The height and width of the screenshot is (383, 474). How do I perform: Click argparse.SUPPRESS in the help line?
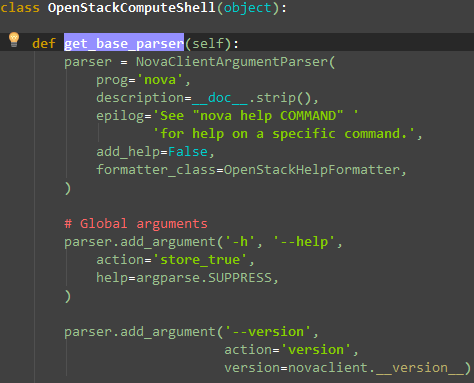coord(204,278)
